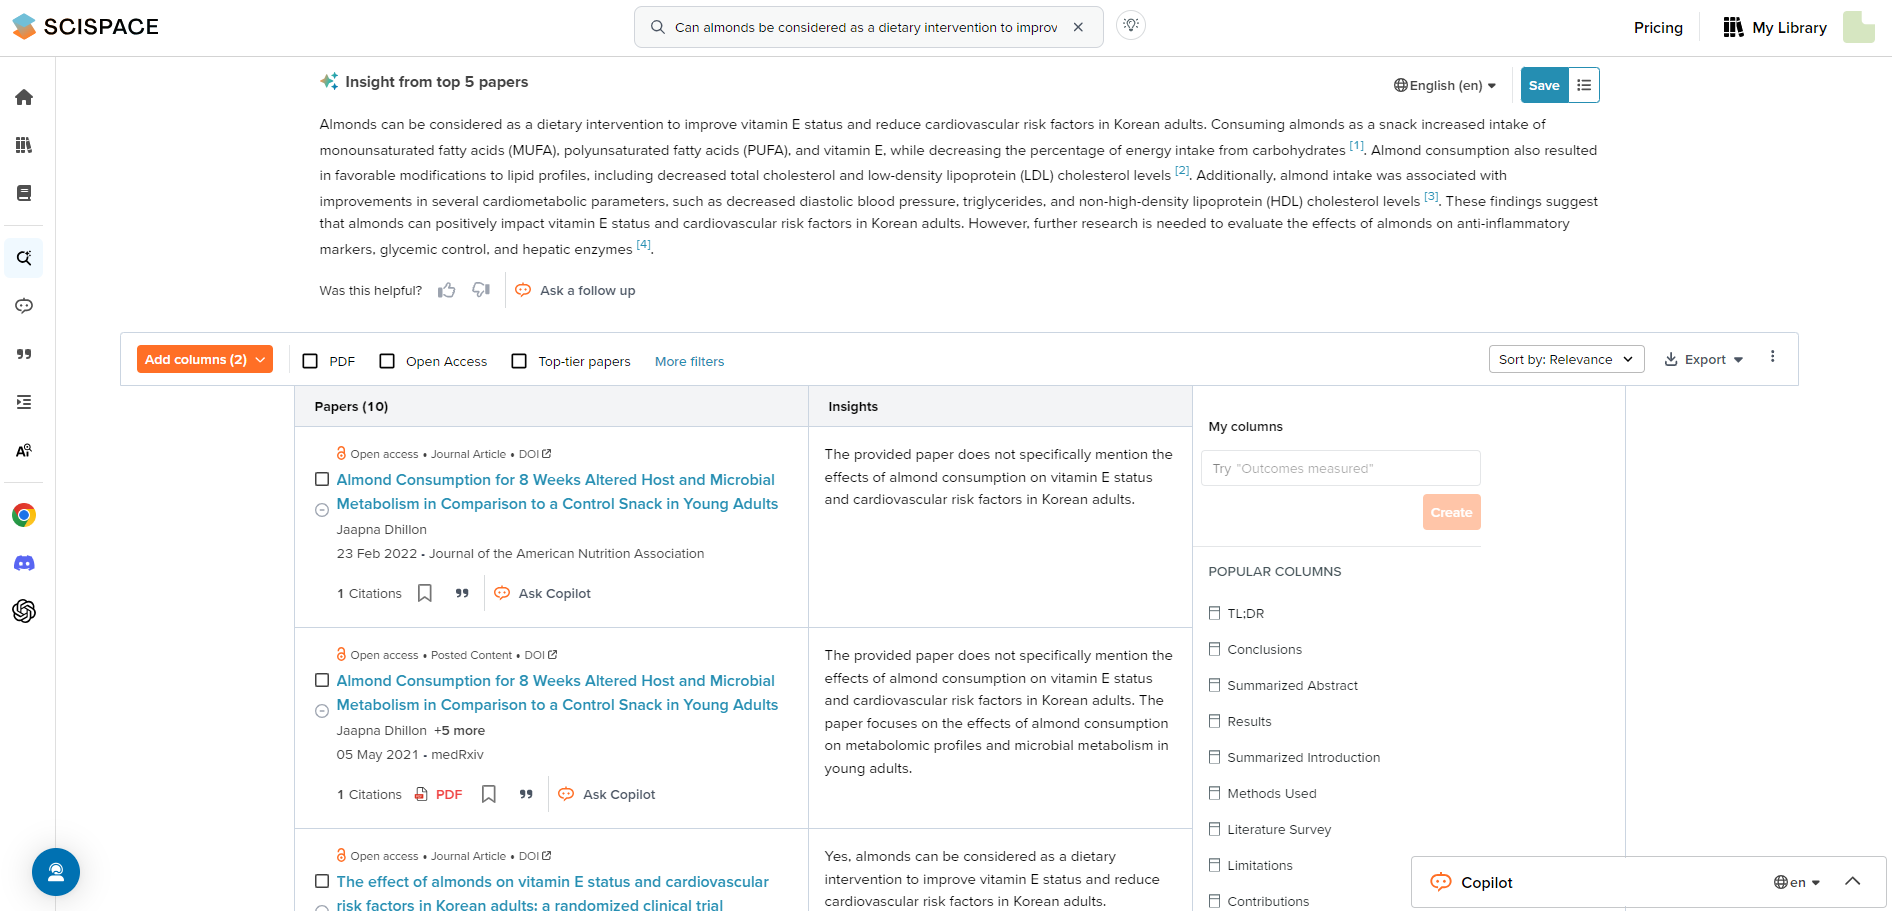Open the chat bubble icon in sidebar
The image size is (1892, 911).
pyautogui.click(x=24, y=306)
